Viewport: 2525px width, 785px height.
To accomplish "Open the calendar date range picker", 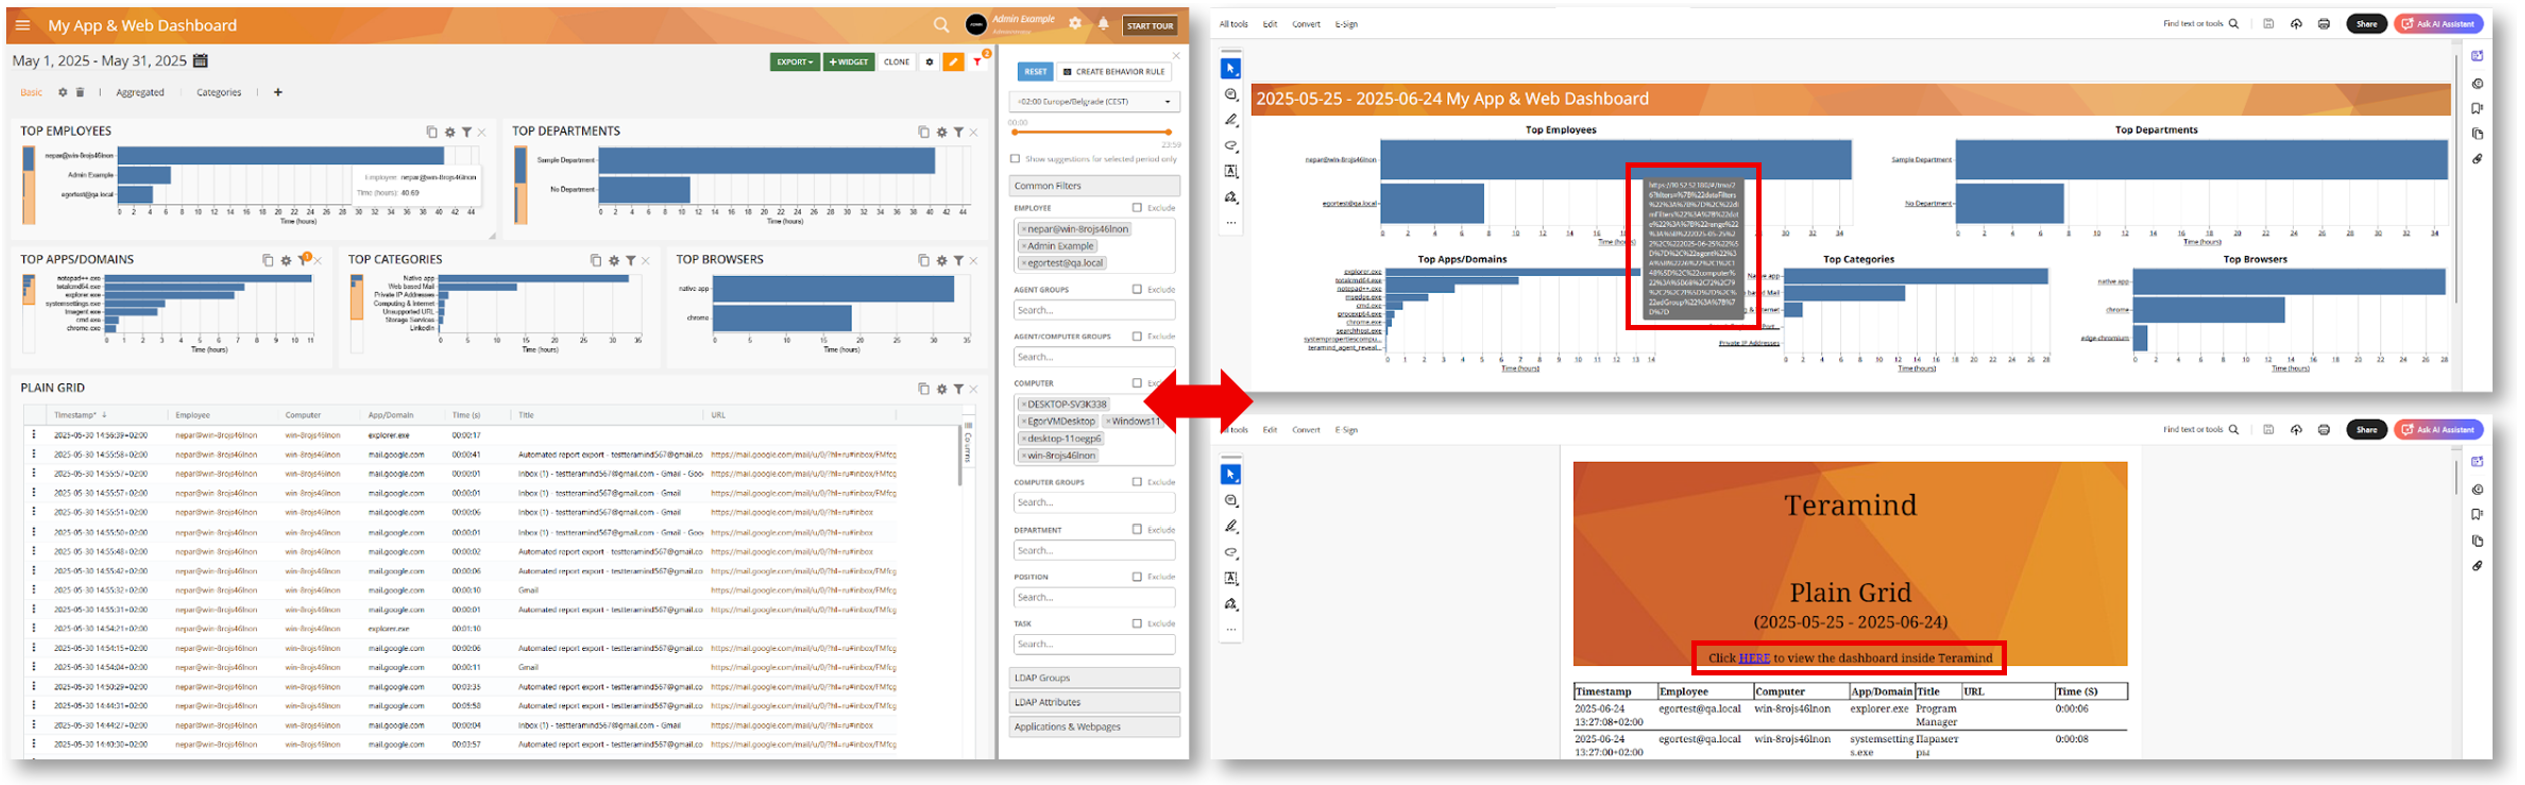I will click(200, 61).
